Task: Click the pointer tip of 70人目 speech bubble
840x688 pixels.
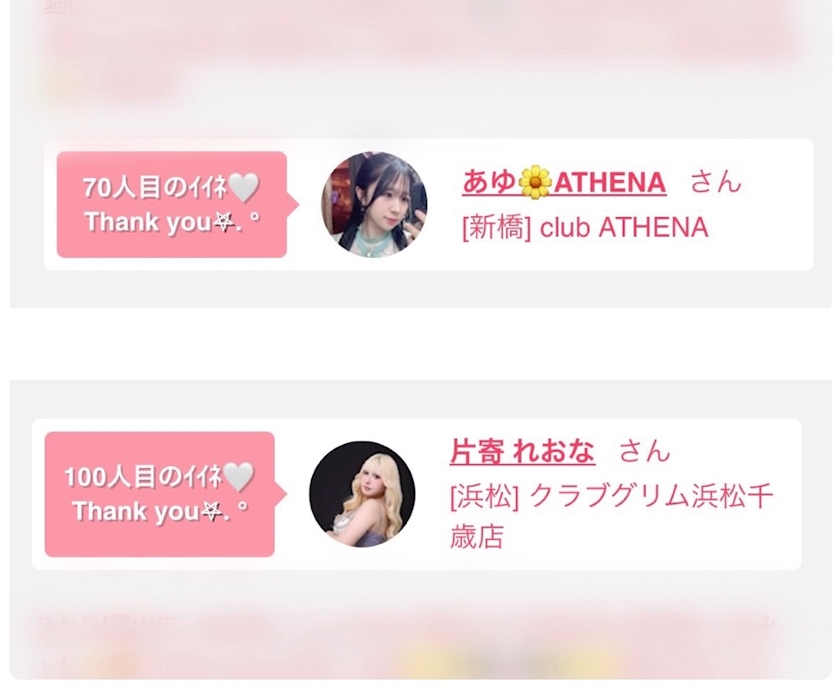Action: pyautogui.click(x=295, y=205)
